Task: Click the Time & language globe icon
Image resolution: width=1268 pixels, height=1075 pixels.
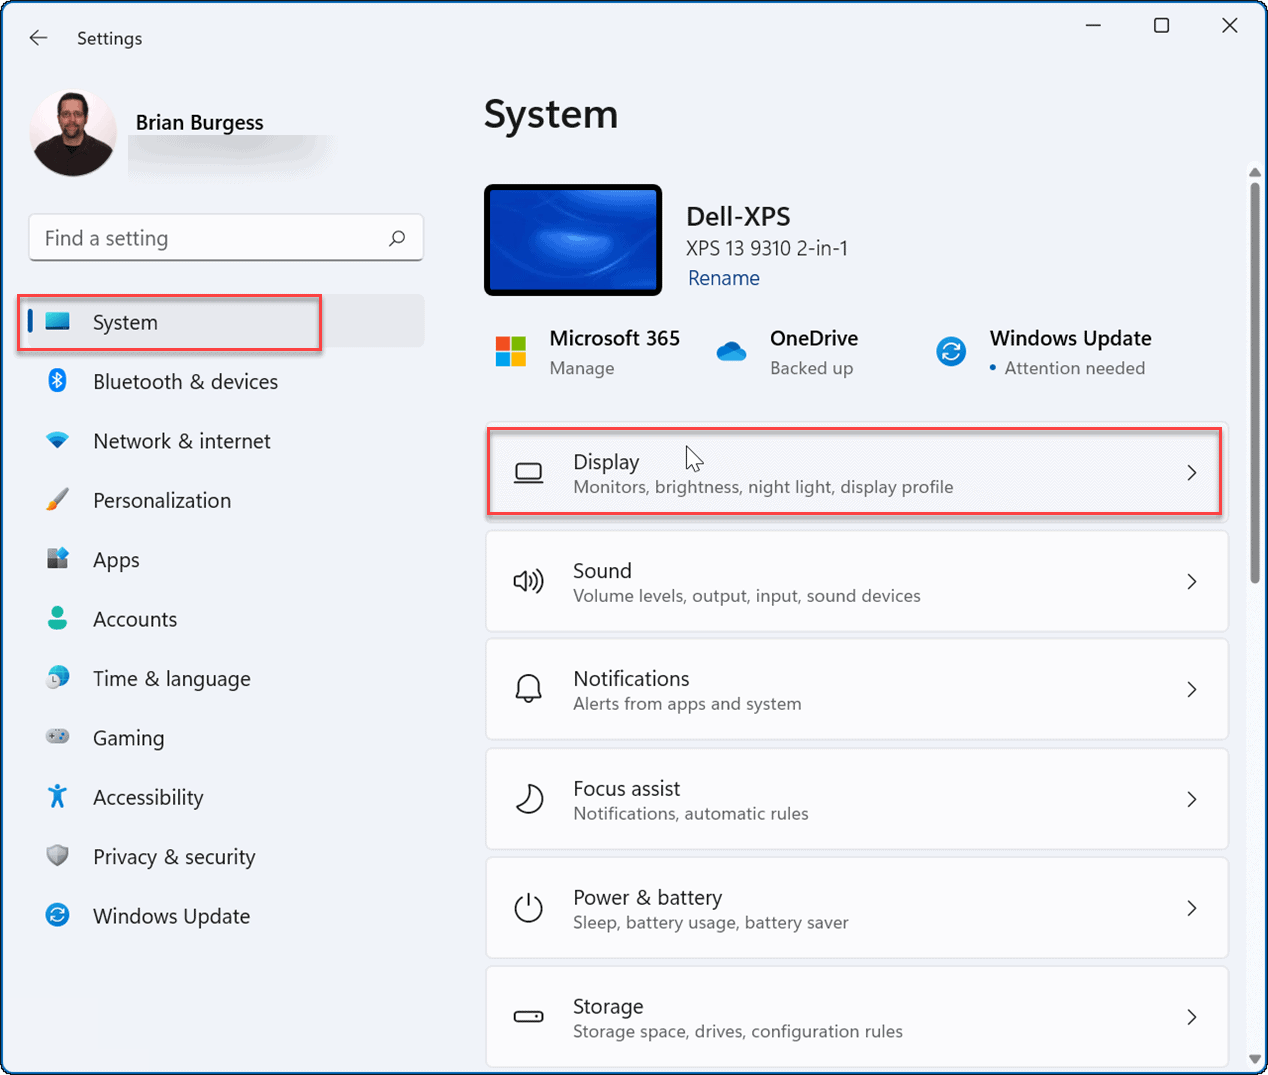Action: (x=58, y=677)
